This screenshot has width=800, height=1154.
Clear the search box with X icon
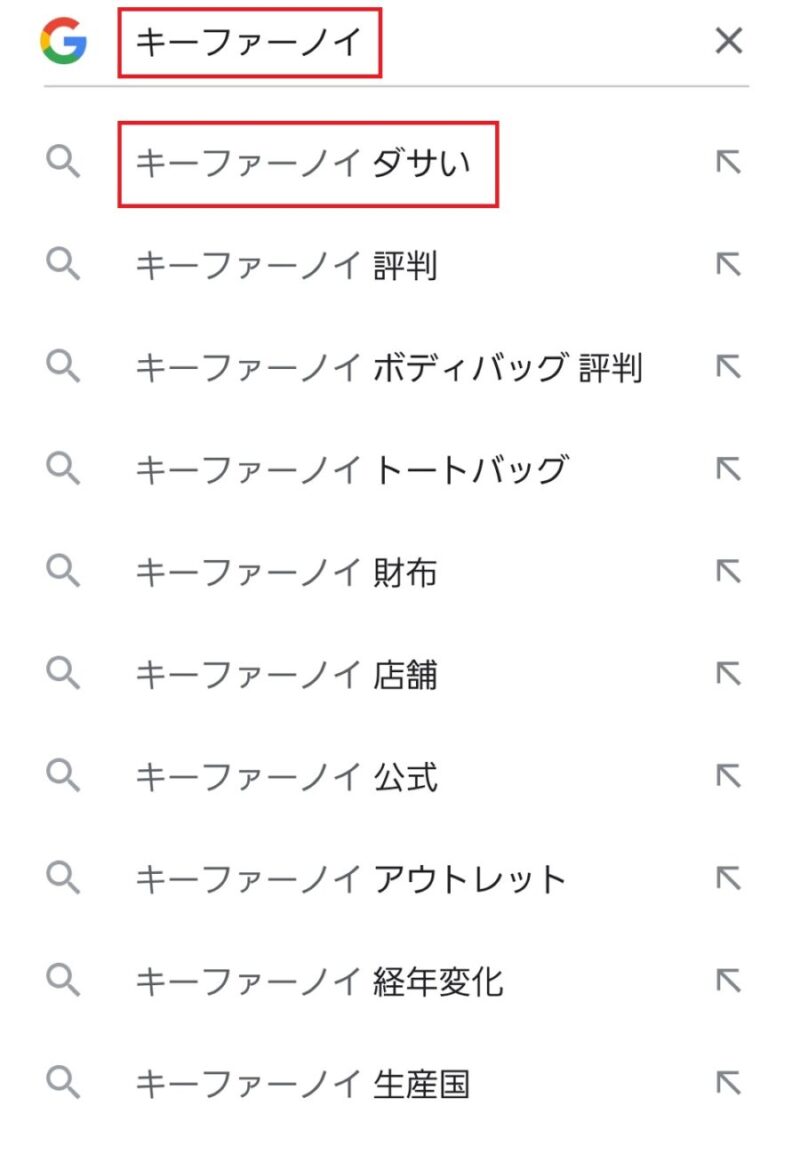click(729, 40)
